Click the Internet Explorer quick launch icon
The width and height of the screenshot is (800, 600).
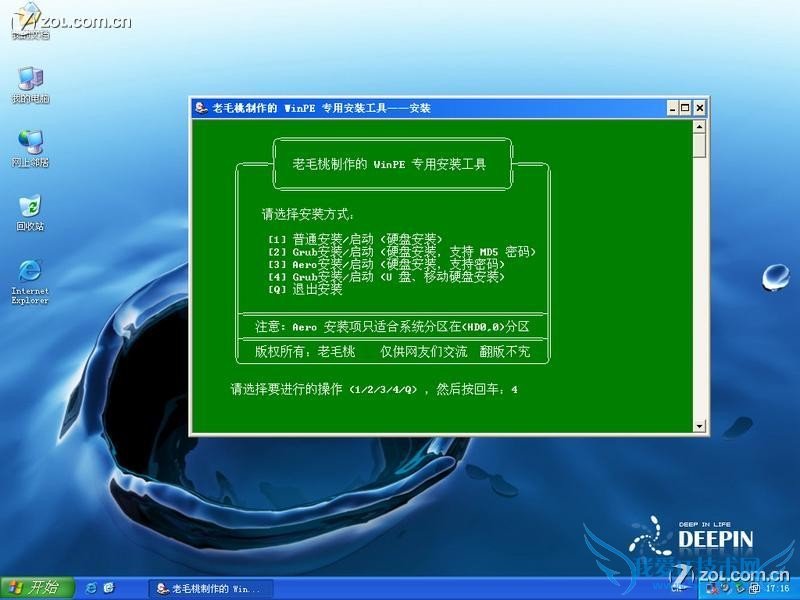92,588
